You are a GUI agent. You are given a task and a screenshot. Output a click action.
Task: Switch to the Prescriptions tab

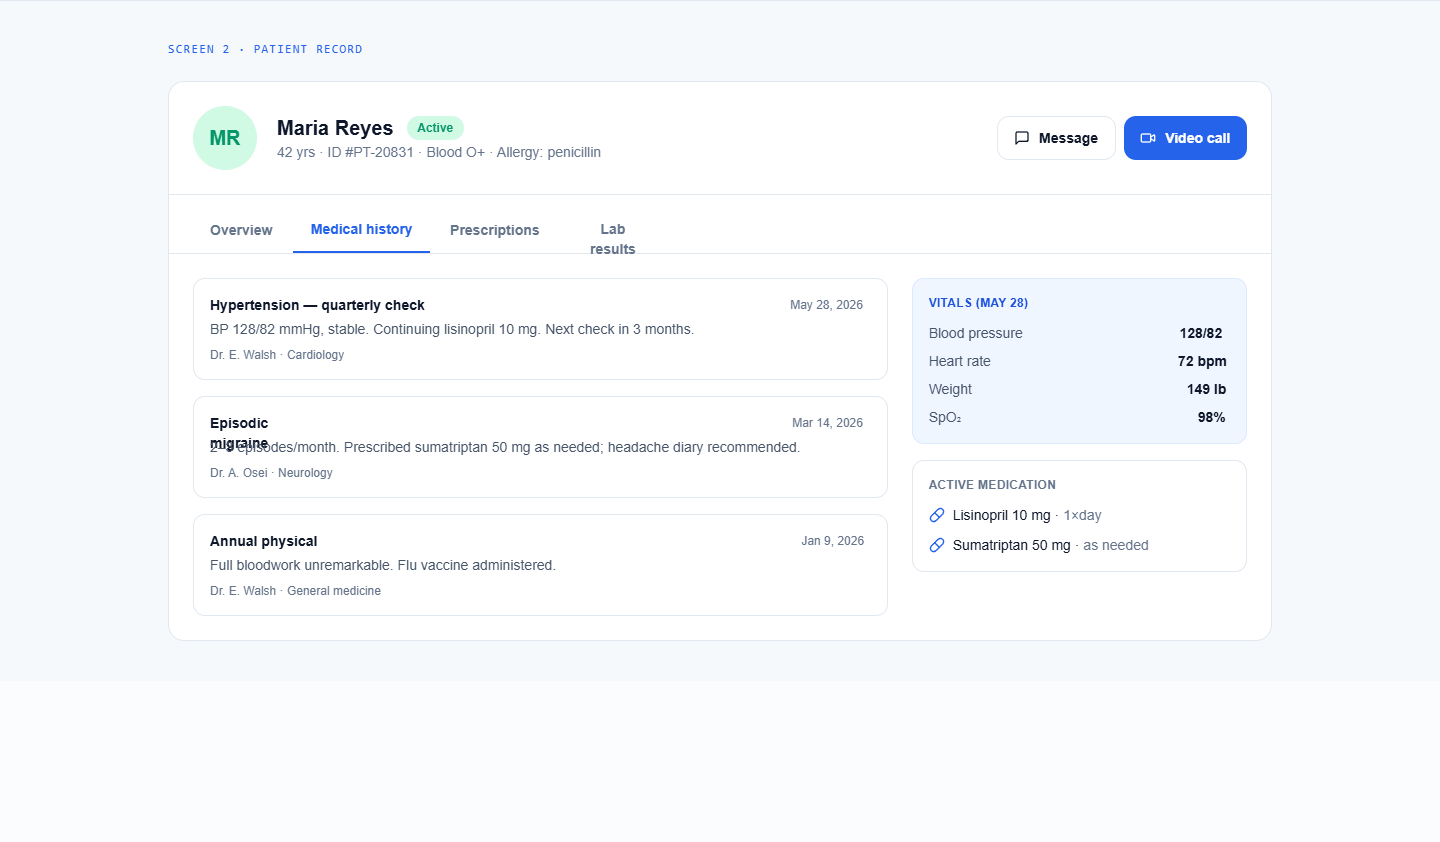click(494, 230)
